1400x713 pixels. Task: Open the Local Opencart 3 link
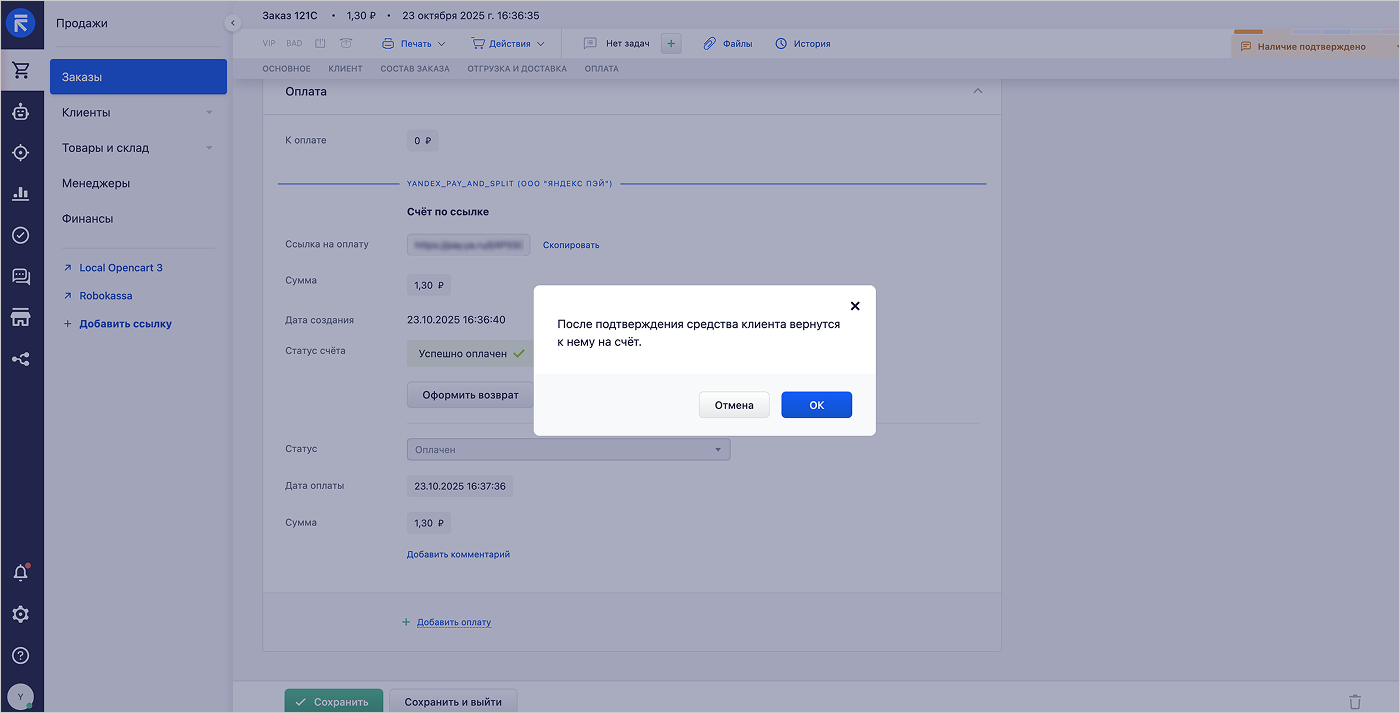(x=120, y=268)
